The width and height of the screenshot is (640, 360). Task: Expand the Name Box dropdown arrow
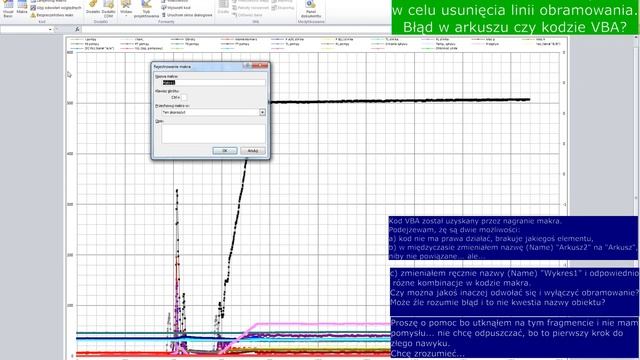click(50, 29)
